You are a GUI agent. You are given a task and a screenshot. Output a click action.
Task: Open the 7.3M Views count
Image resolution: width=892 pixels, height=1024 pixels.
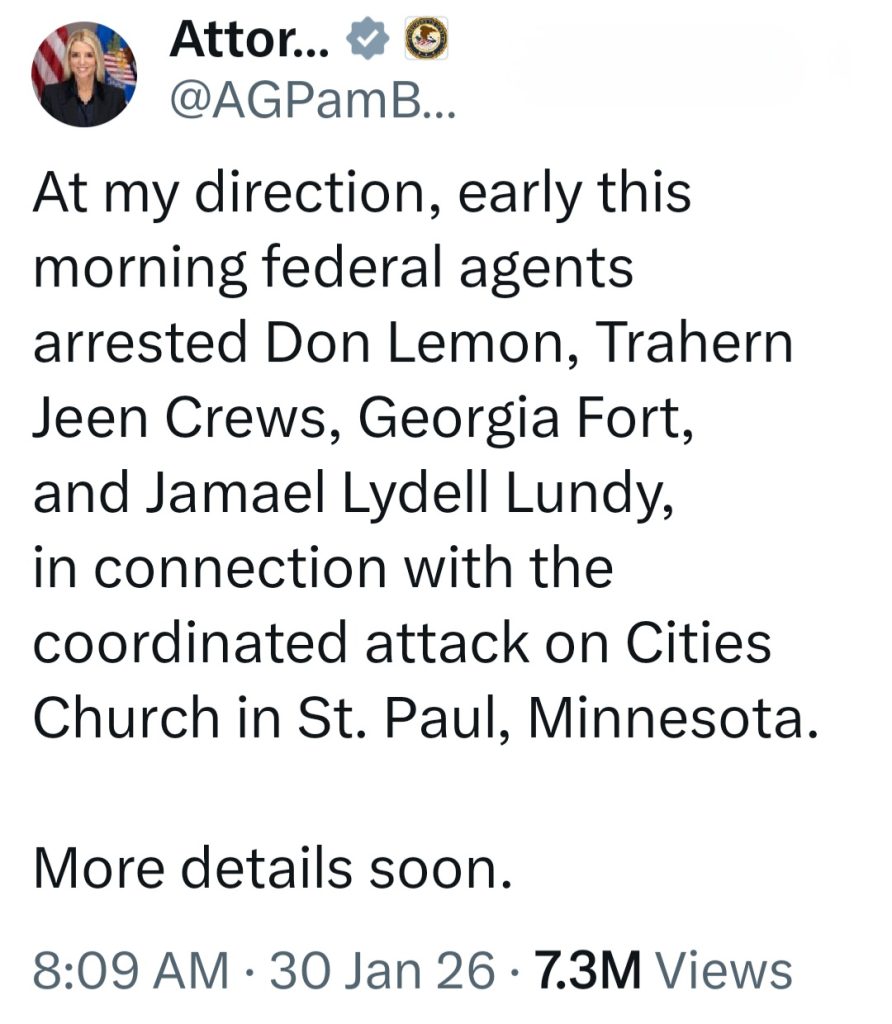pyautogui.click(x=664, y=969)
